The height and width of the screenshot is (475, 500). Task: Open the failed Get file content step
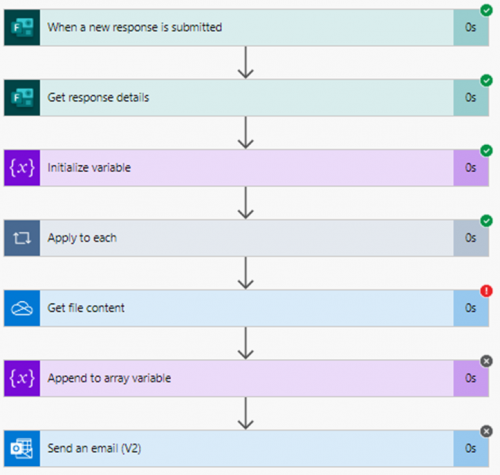246,308
